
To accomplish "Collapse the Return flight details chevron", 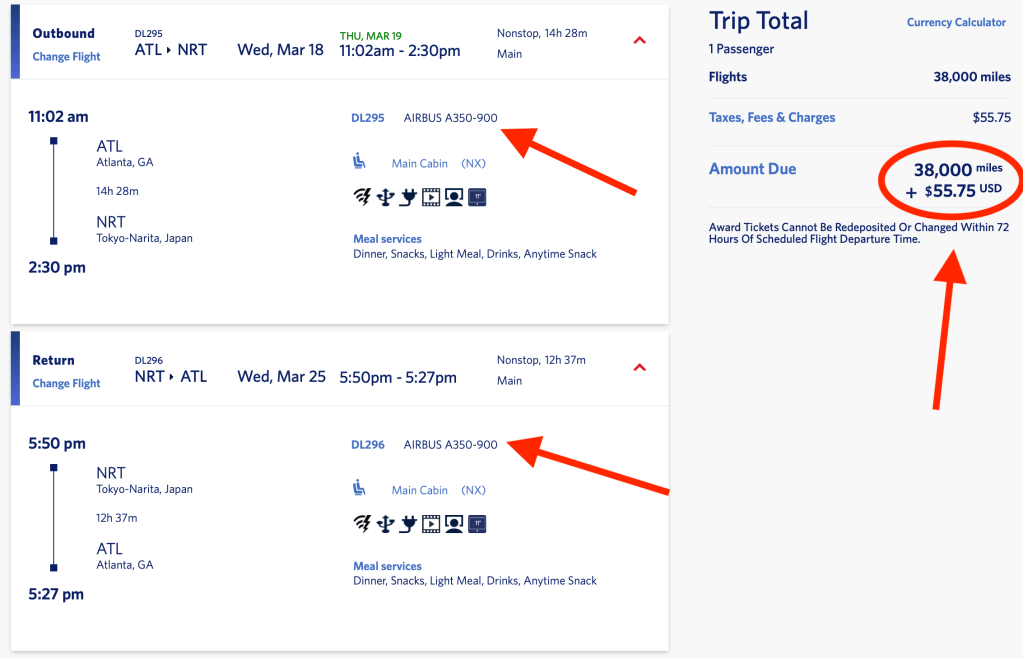I will 640,368.
